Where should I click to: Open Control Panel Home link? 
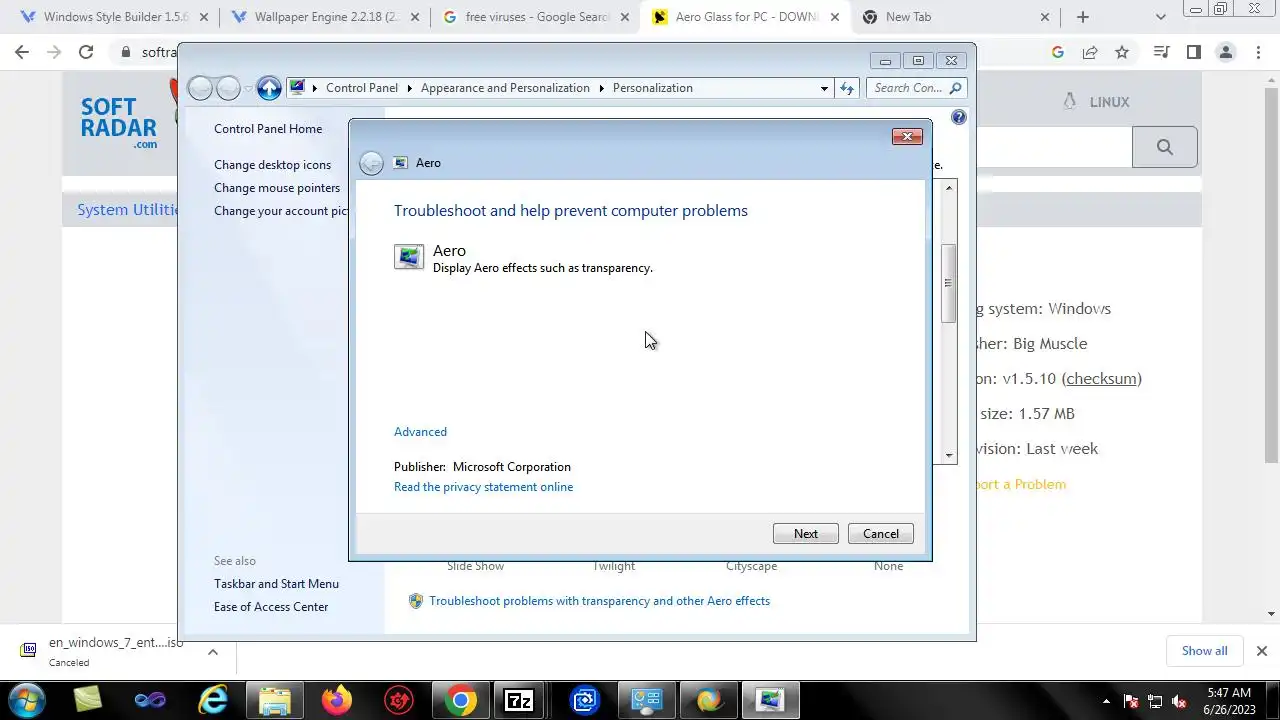click(x=268, y=129)
